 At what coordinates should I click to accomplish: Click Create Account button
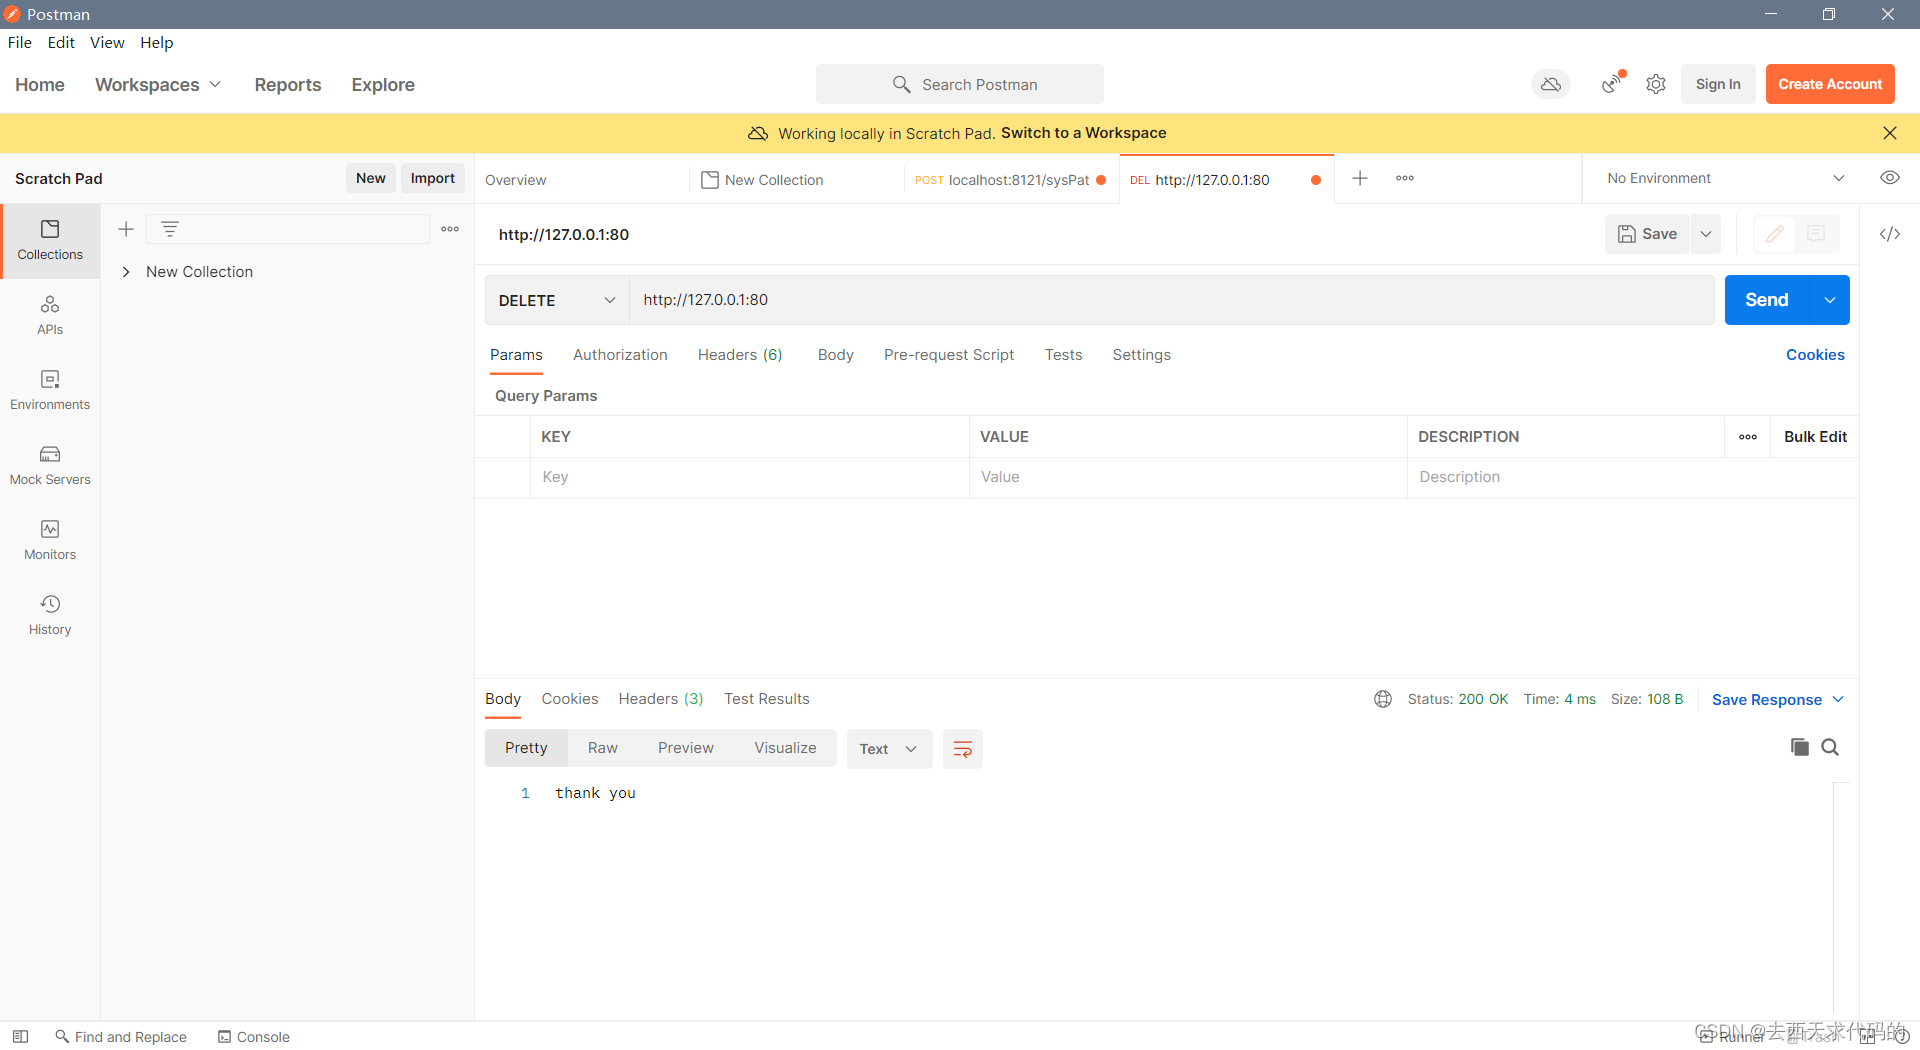pyautogui.click(x=1830, y=84)
